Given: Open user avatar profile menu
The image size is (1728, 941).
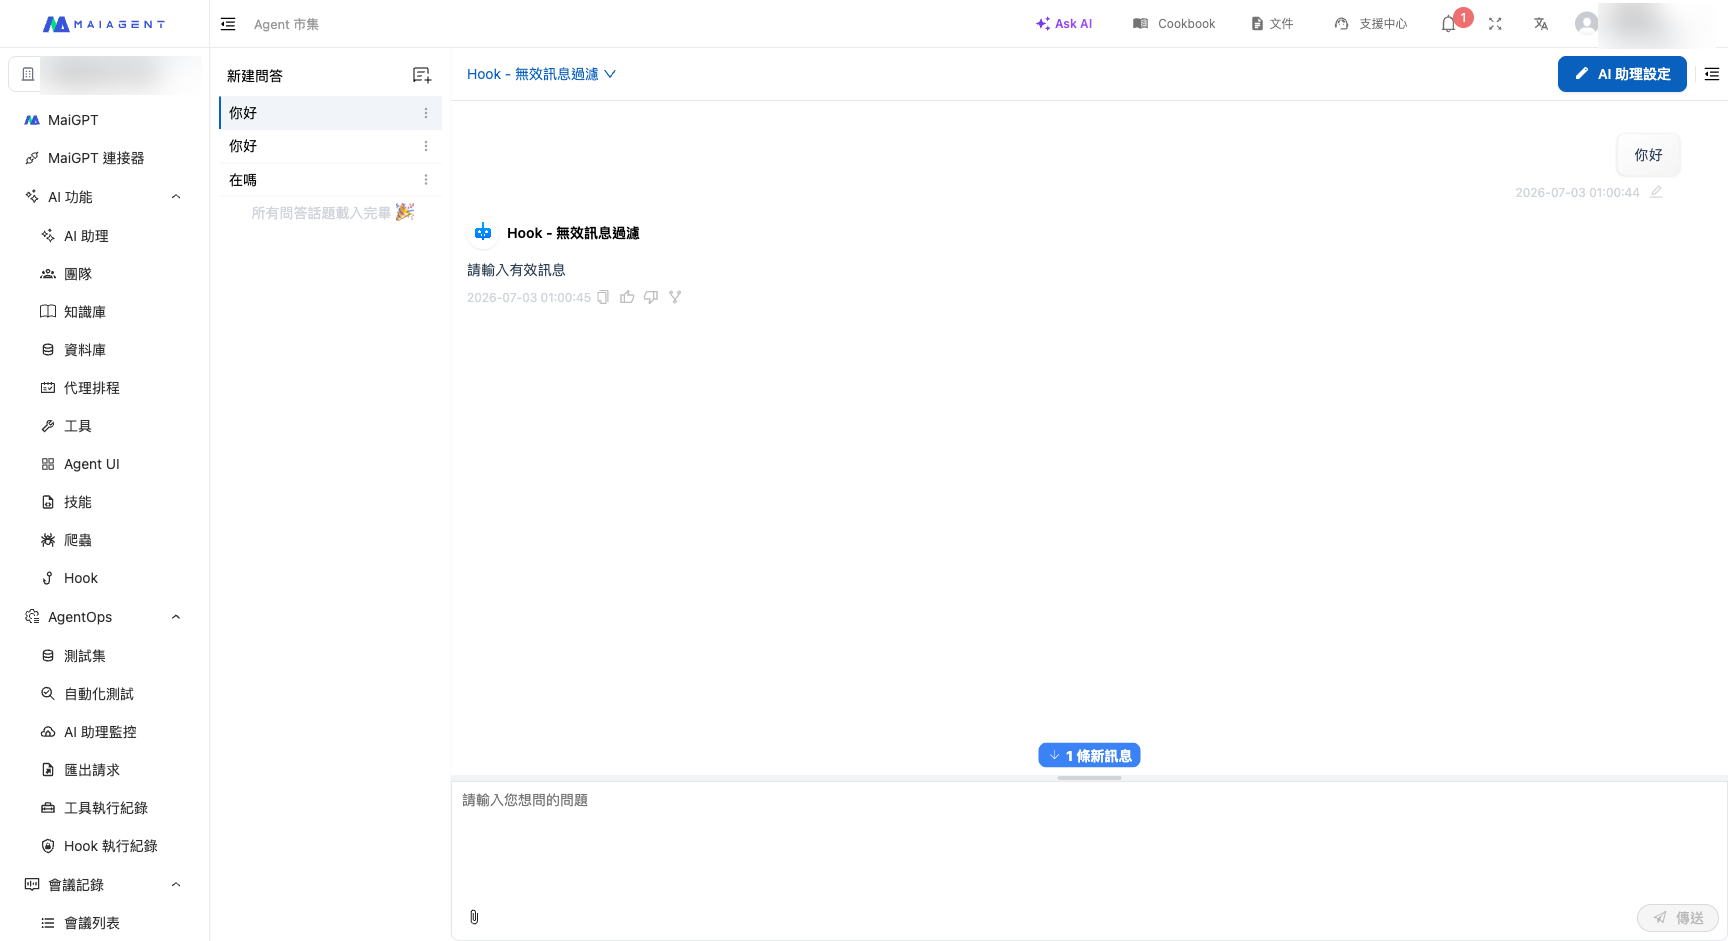Looking at the screenshot, I should (x=1586, y=23).
